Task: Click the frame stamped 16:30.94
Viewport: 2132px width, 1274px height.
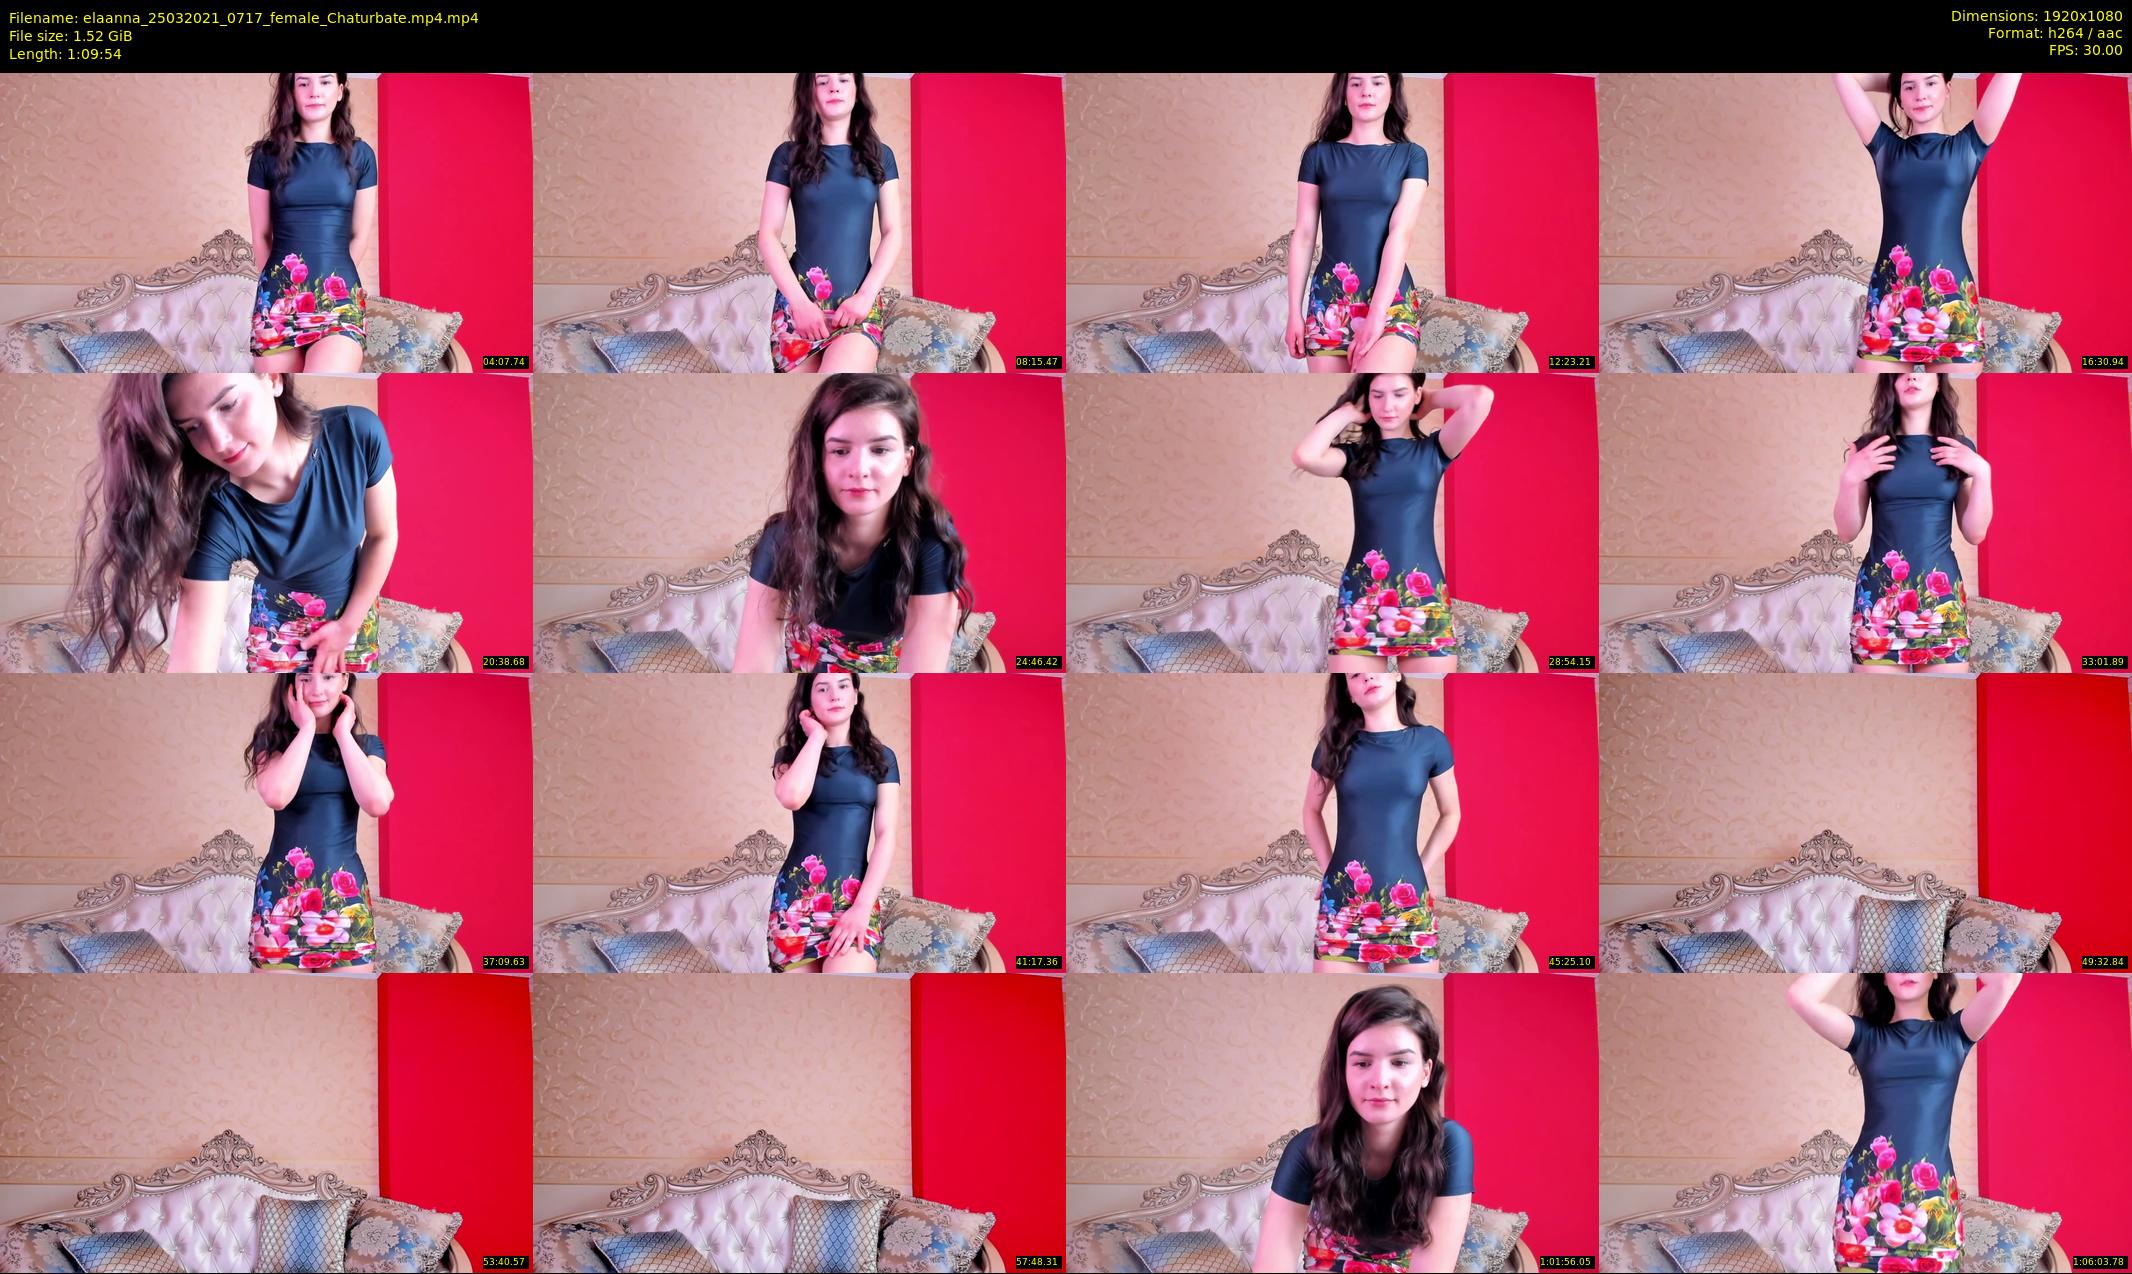Action: coord(1865,222)
